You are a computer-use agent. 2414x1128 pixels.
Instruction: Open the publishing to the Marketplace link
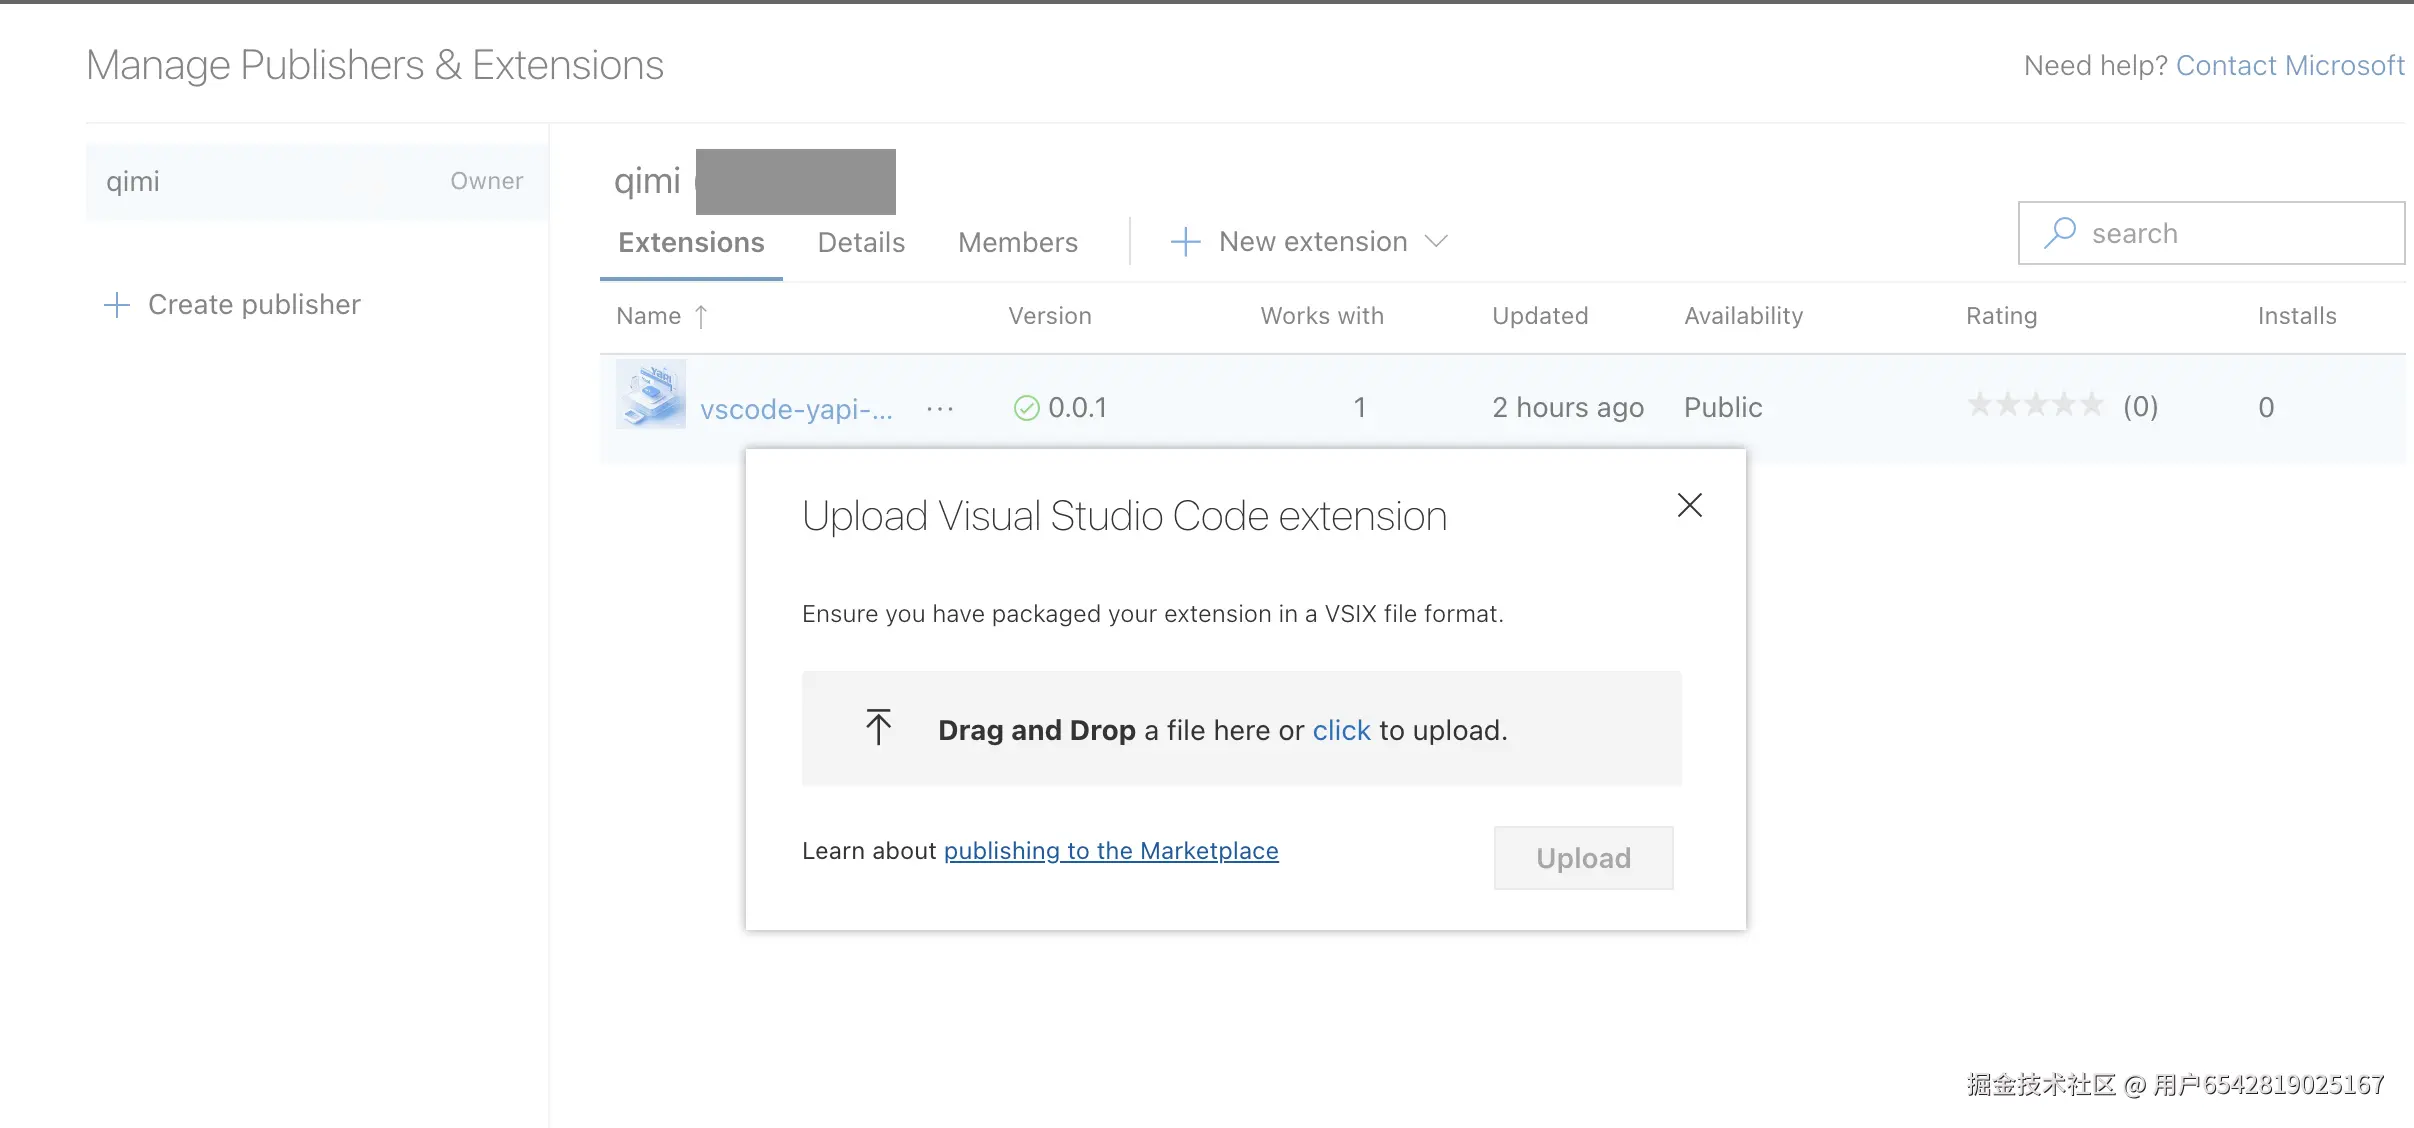click(1110, 851)
